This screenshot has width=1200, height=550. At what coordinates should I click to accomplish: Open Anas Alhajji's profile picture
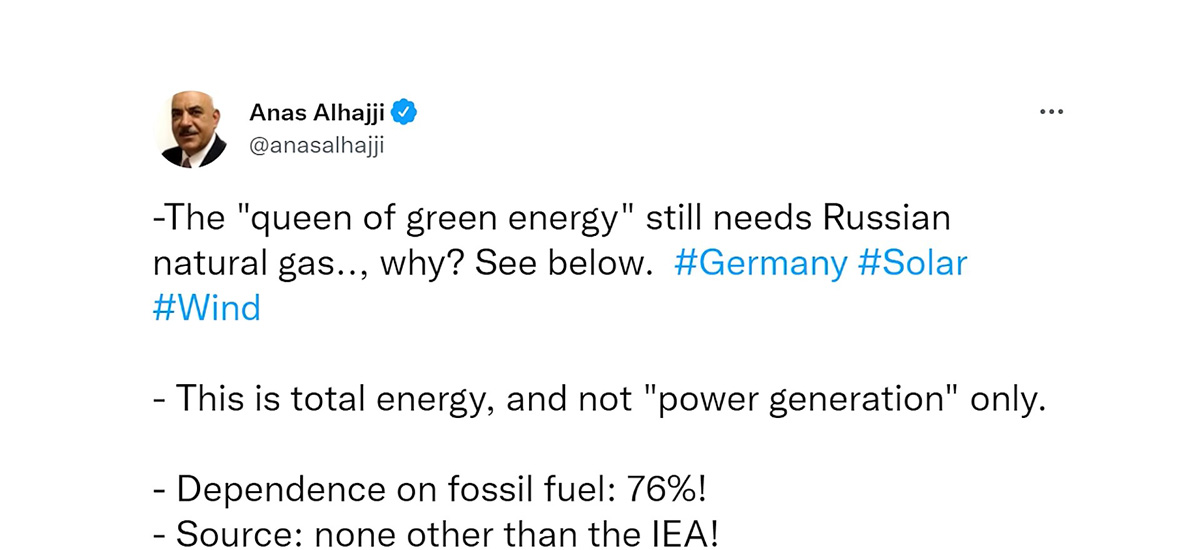[x=193, y=131]
